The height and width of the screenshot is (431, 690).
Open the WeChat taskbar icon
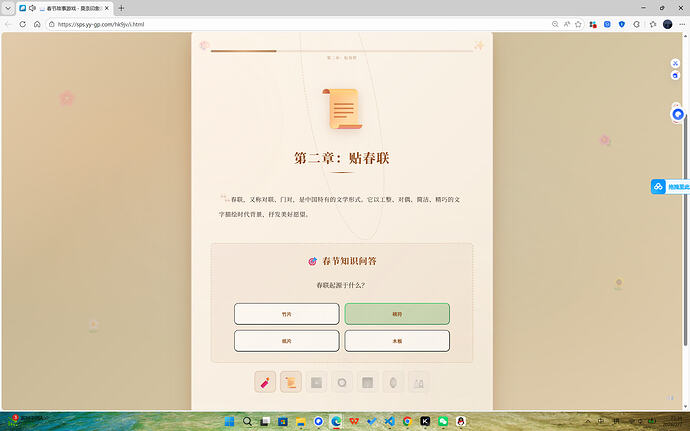tap(443, 422)
